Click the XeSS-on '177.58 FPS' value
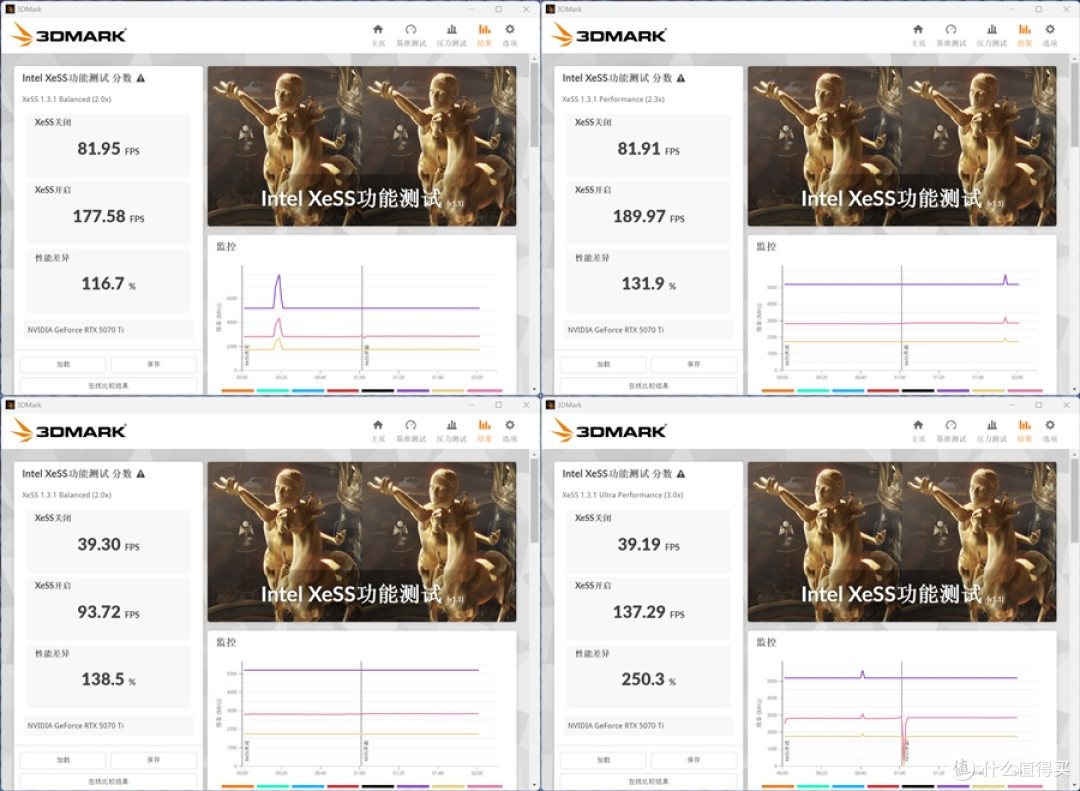The width and height of the screenshot is (1080, 791). coord(109,216)
